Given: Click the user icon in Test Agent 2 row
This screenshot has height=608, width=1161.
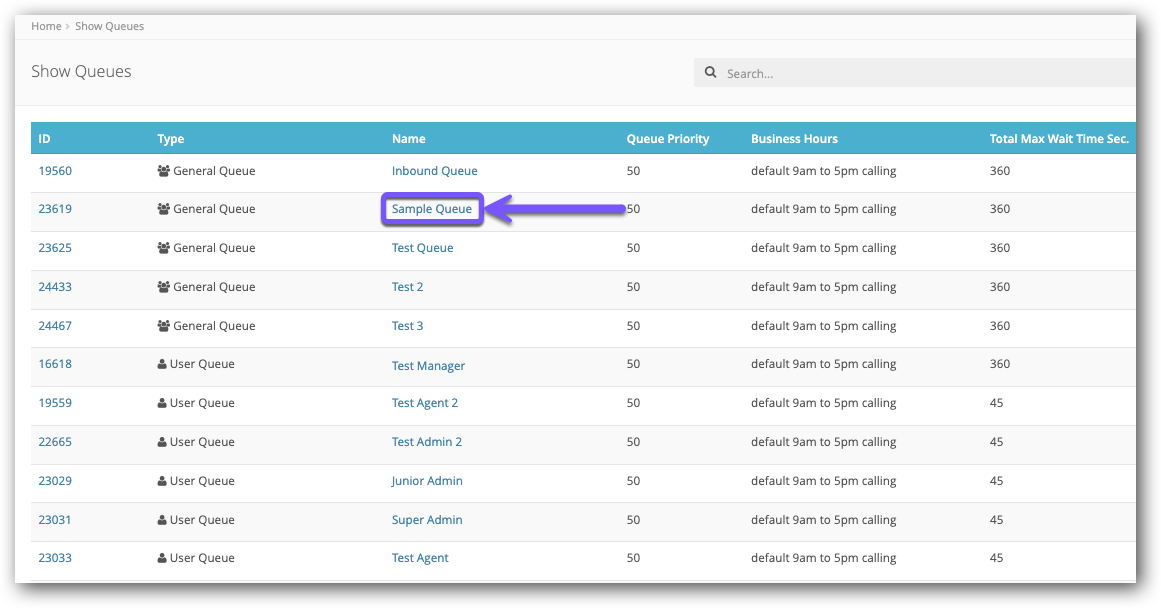Looking at the screenshot, I should [x=162, y=404].
